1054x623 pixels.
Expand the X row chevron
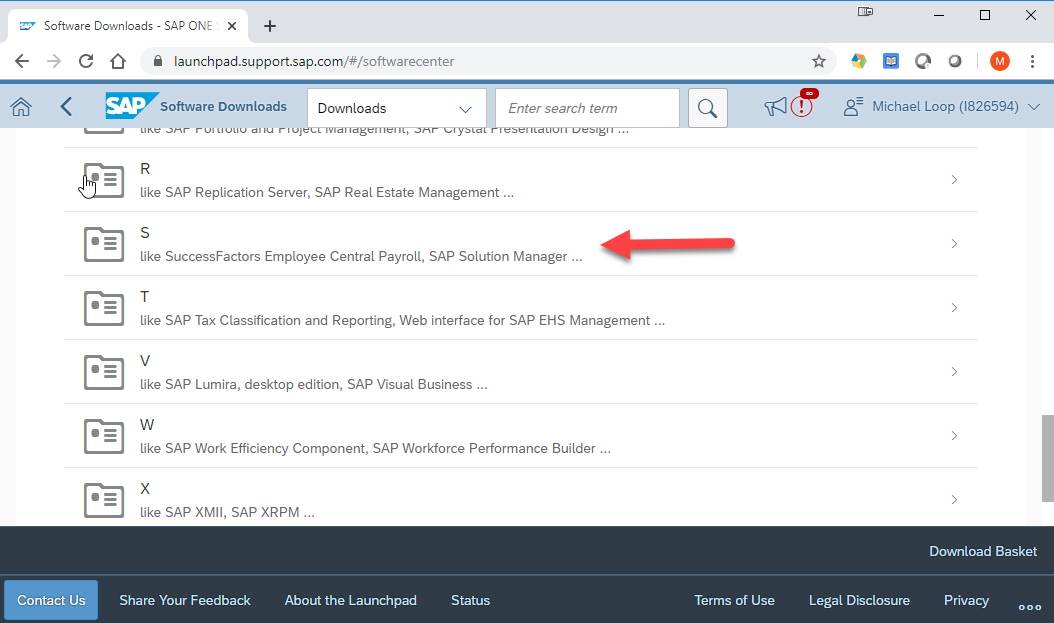pos(955,499)
